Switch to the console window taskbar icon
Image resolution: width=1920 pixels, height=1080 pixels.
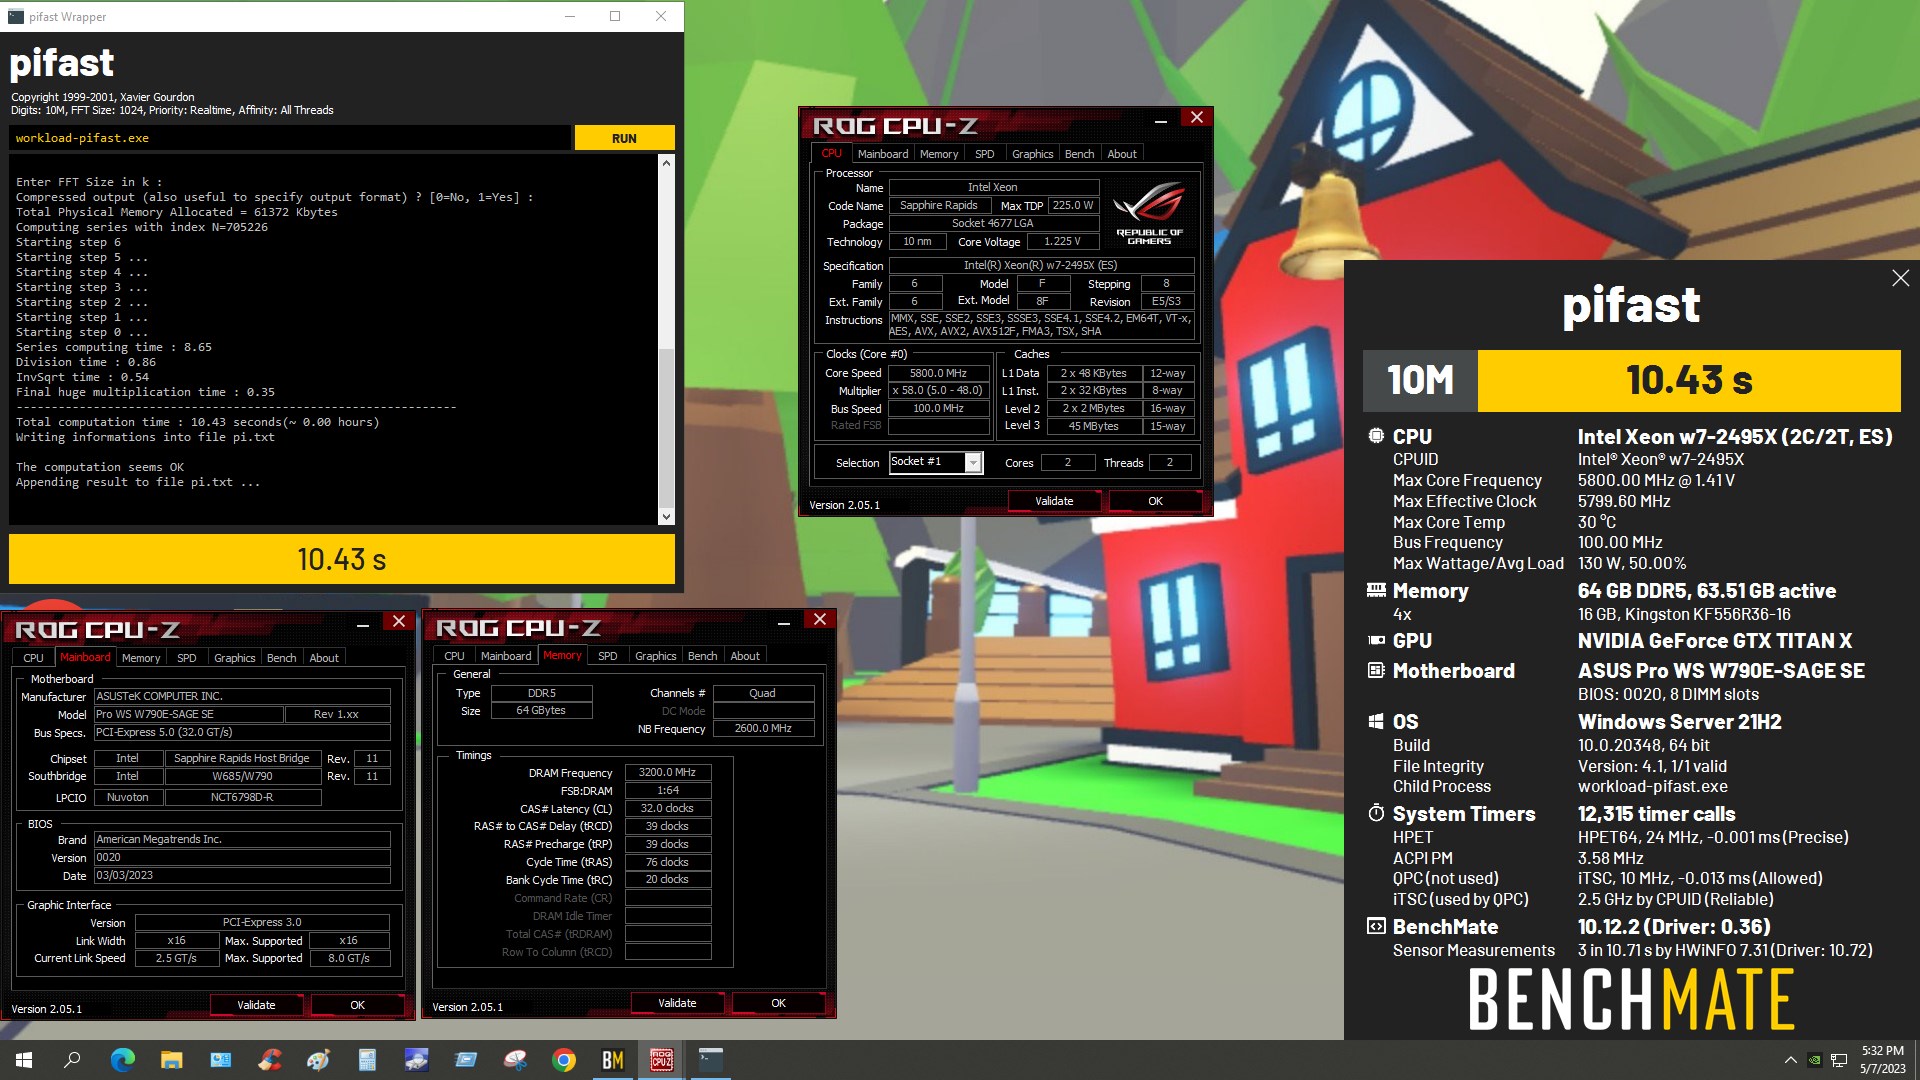pyautogui.click(x=710, y=1060)
